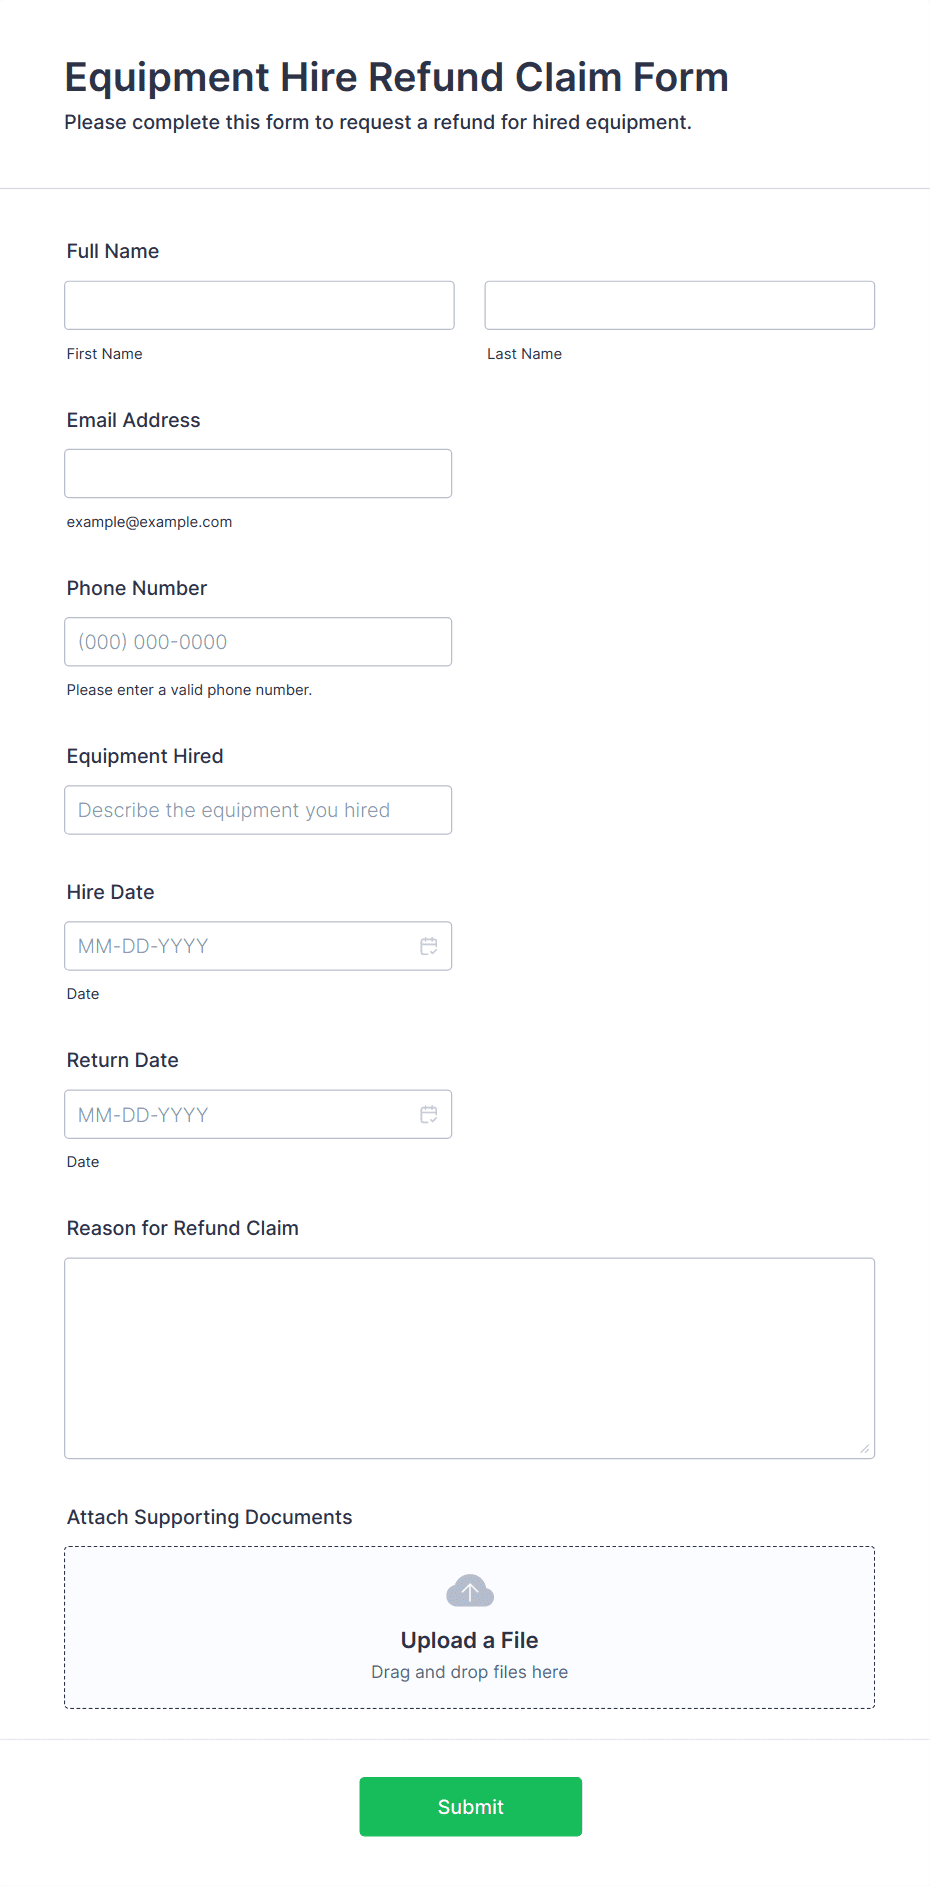
Task: Click the "Email Address" field label
Action: (134, 420)
